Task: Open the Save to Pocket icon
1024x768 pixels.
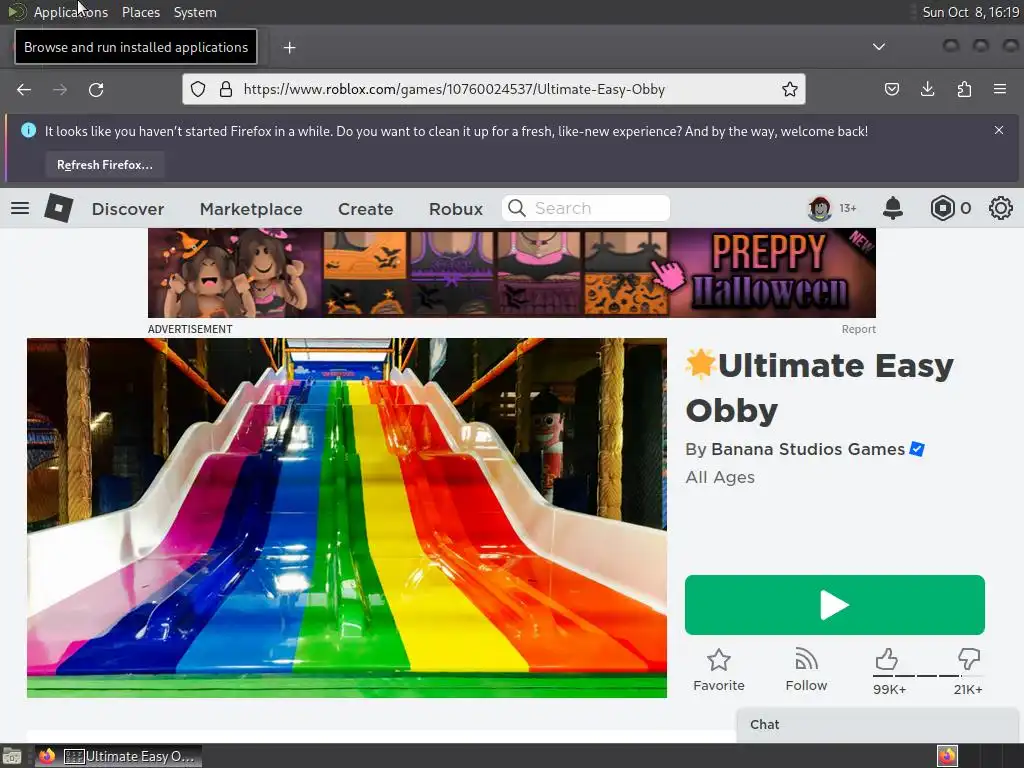Action: coord(891,89)
